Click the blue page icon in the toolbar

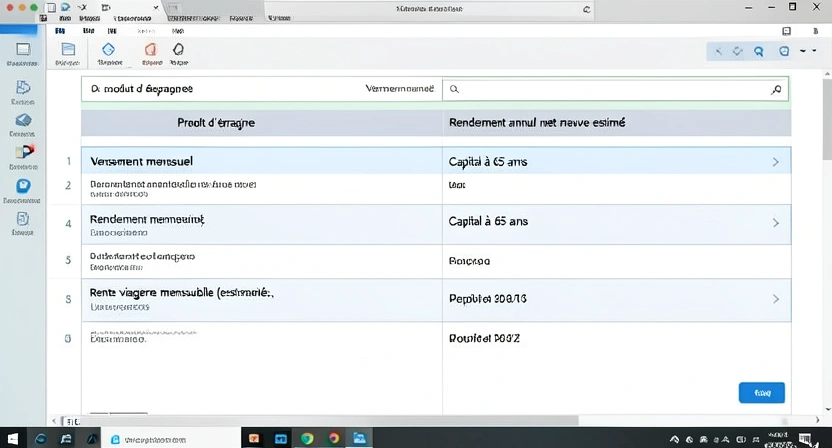pos(68,50)
